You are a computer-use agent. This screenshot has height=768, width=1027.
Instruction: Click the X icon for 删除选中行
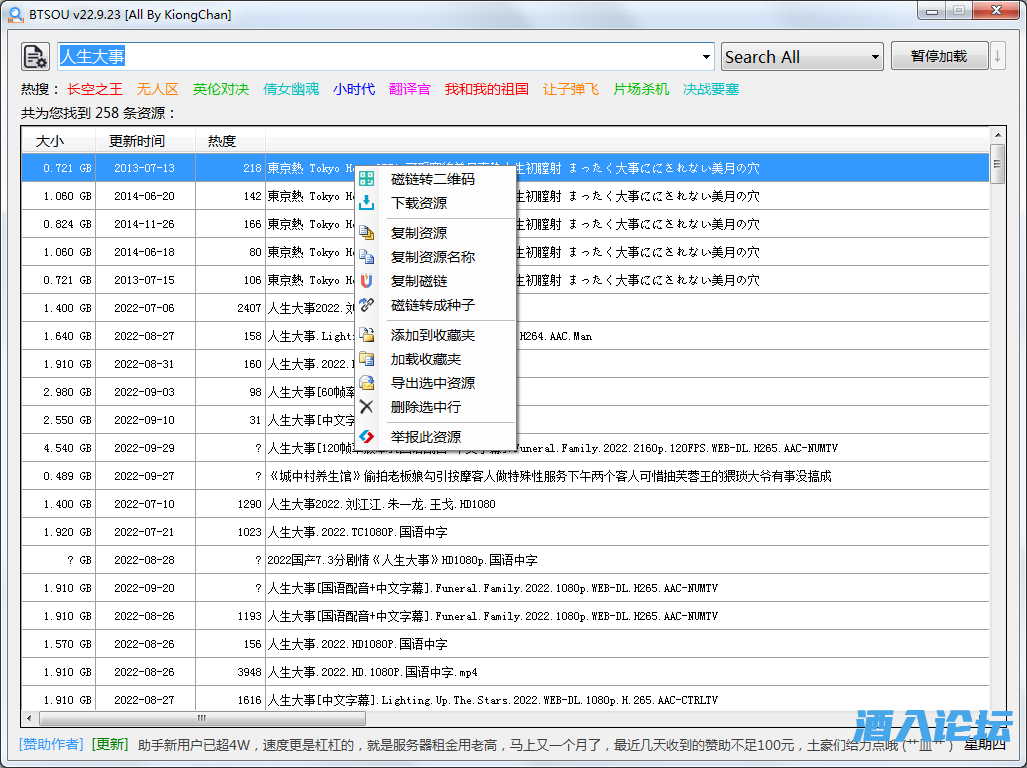(x=367, y=407)
